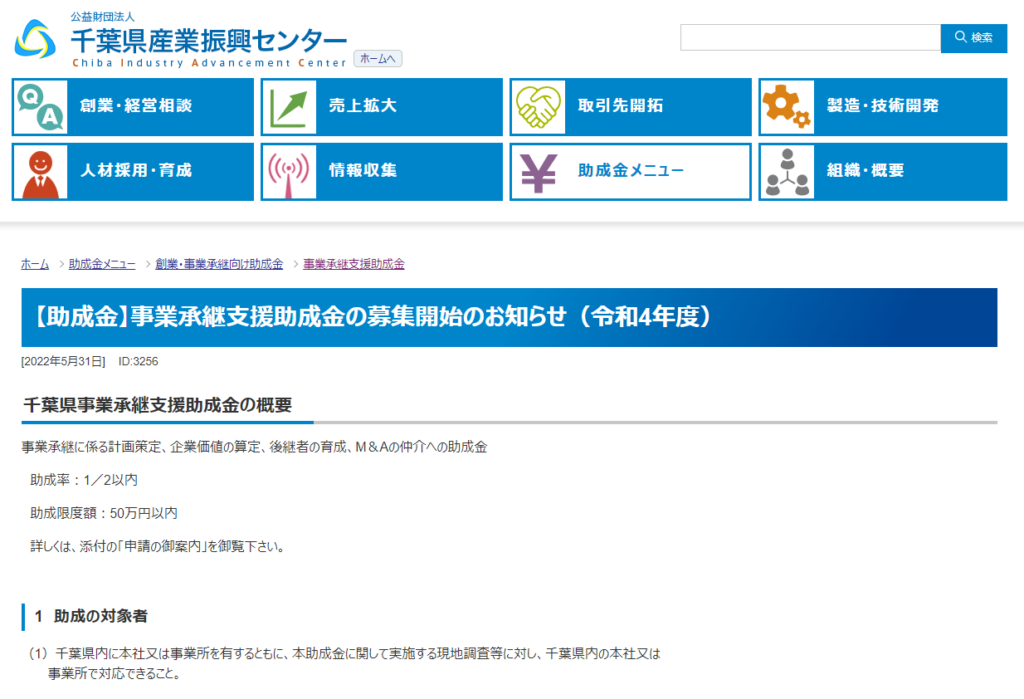Focus the site search text field
This screenshot has height=699, width=1024.
[810, 38]
